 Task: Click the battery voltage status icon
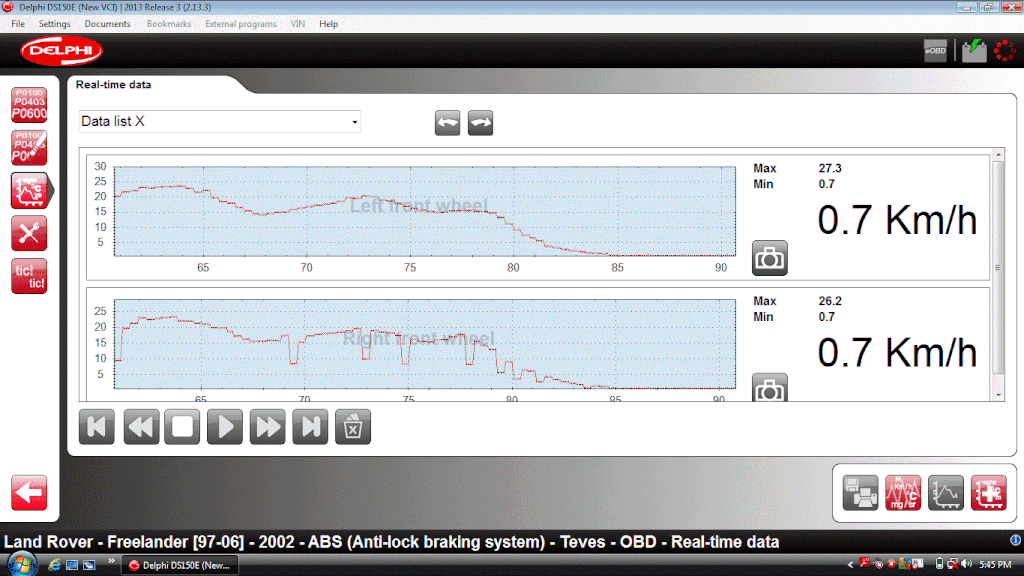pyautogui.click(x=974, y=51)
